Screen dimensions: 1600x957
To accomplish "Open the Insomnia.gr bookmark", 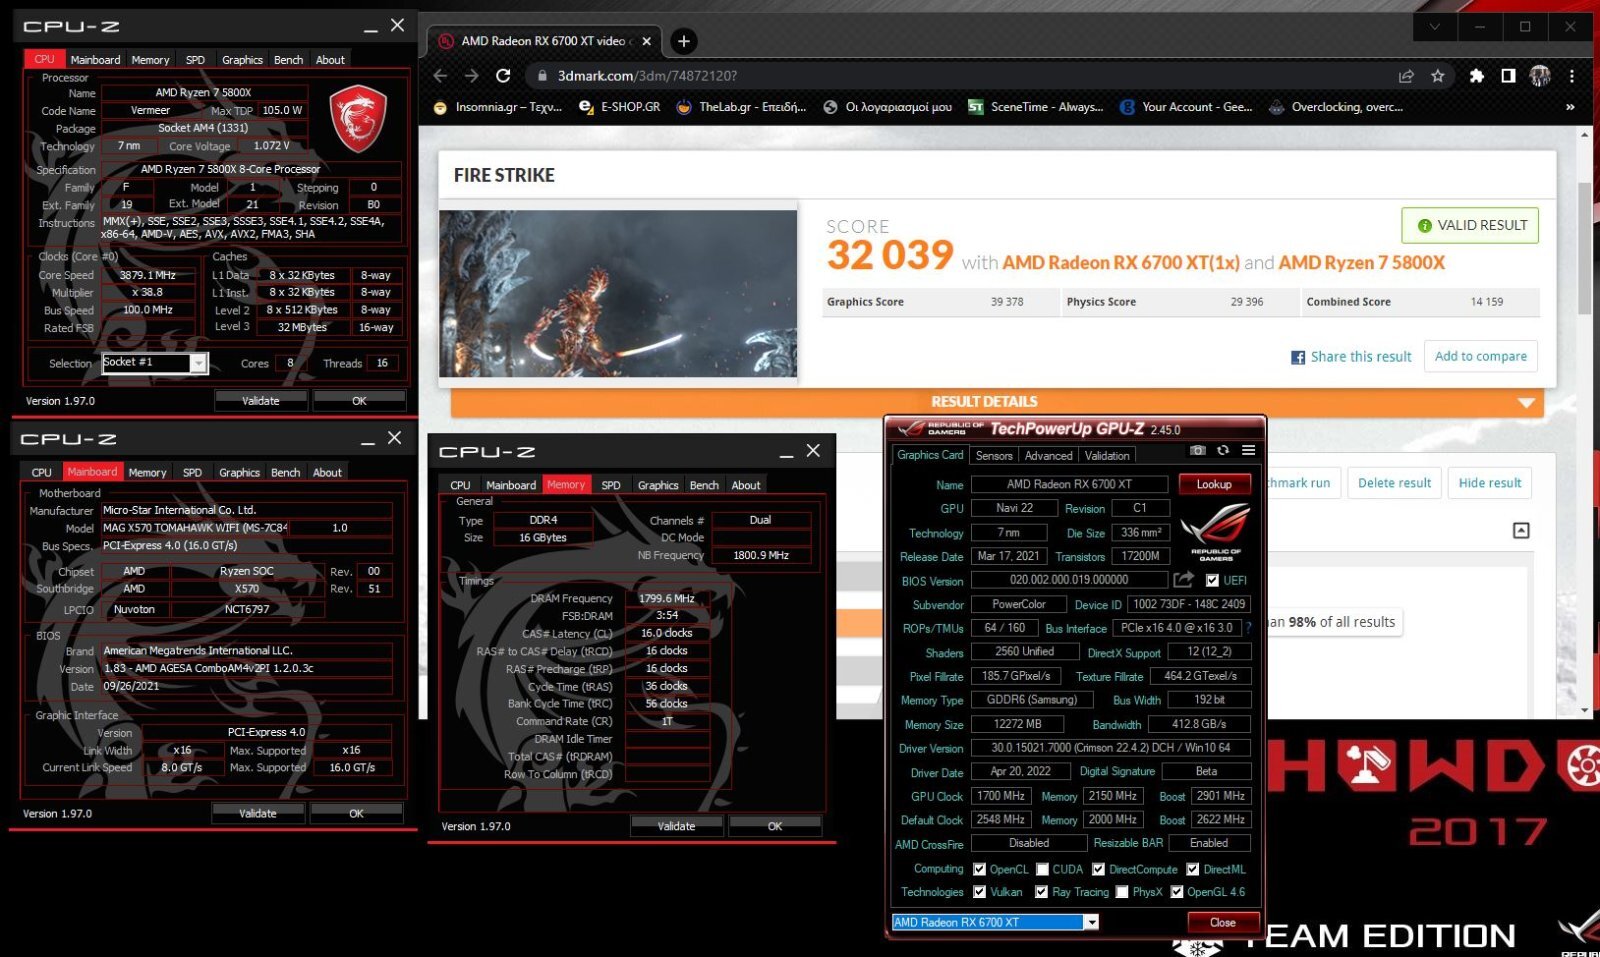I will (x=498, y=107).
